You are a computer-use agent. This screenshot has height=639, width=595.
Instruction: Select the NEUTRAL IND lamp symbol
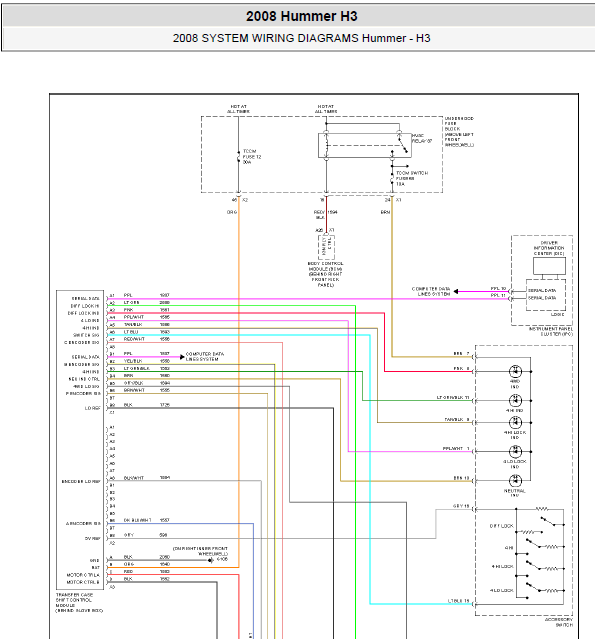pos(515,481)
